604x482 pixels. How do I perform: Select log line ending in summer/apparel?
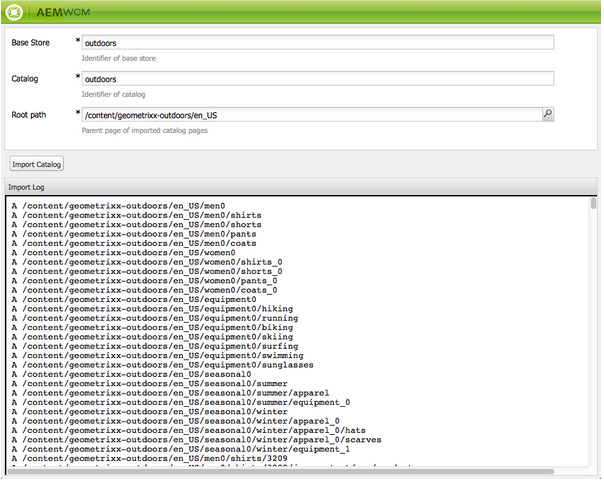pyautogui.click(x=170, y=393)
